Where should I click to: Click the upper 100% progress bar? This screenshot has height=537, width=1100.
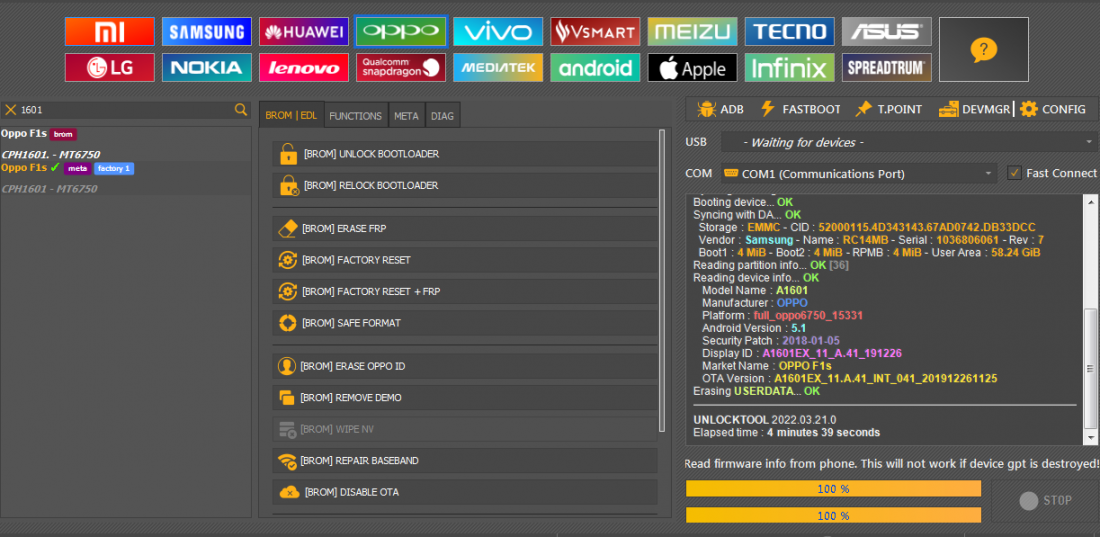click(x=833, y=489)
